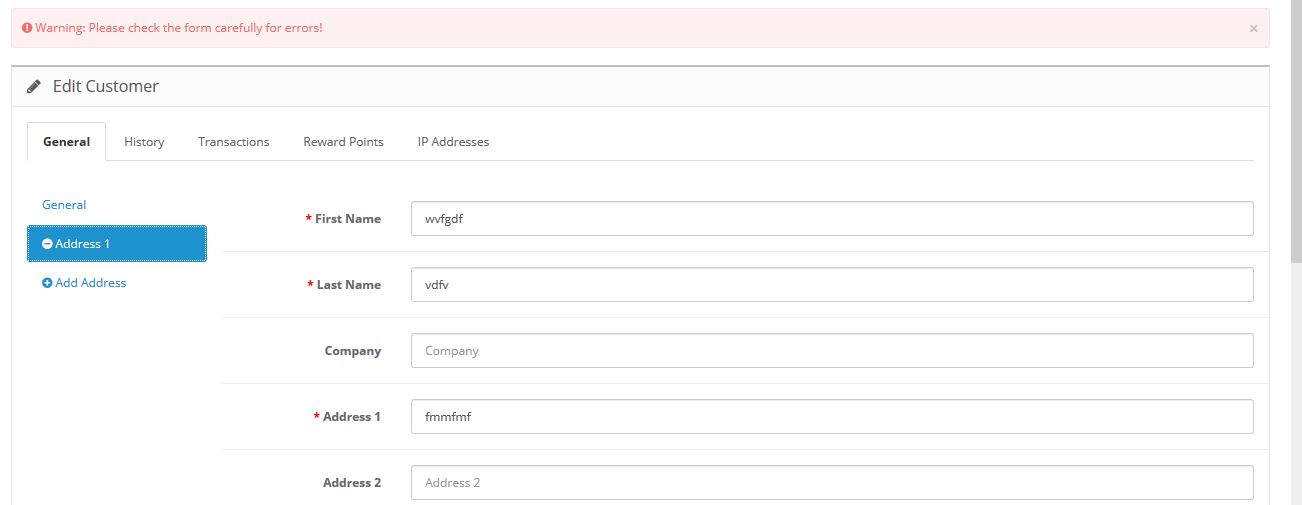Image resolution: width=1302 pixels, height=505 pixels.
Task: Dismiss the warning alert with the x
Action: 1253,29
